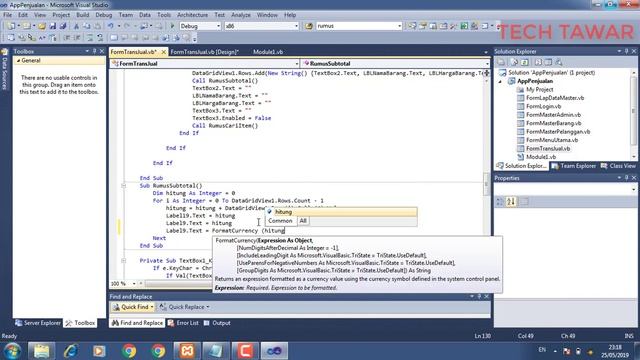Open Object Browser from the main toolbar
This screenshot has width=640, height=360.
443,26
